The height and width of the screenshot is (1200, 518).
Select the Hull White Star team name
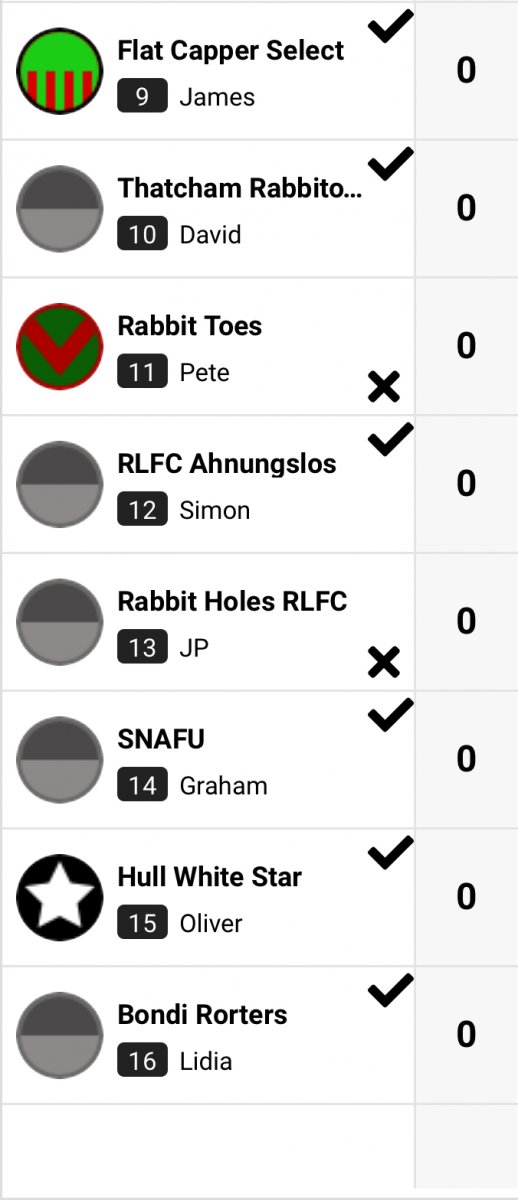click(x=210, y=877)
